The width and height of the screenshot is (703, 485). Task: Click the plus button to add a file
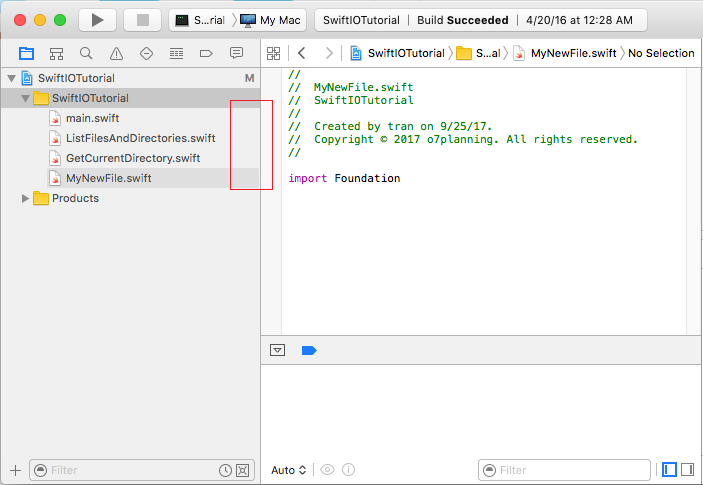tap(15, 470)
